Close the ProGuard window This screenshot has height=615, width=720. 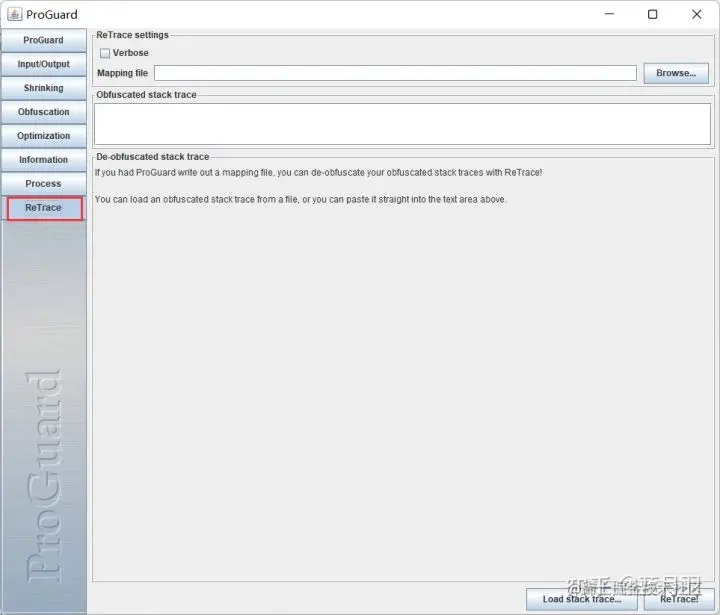click(697, 14)
